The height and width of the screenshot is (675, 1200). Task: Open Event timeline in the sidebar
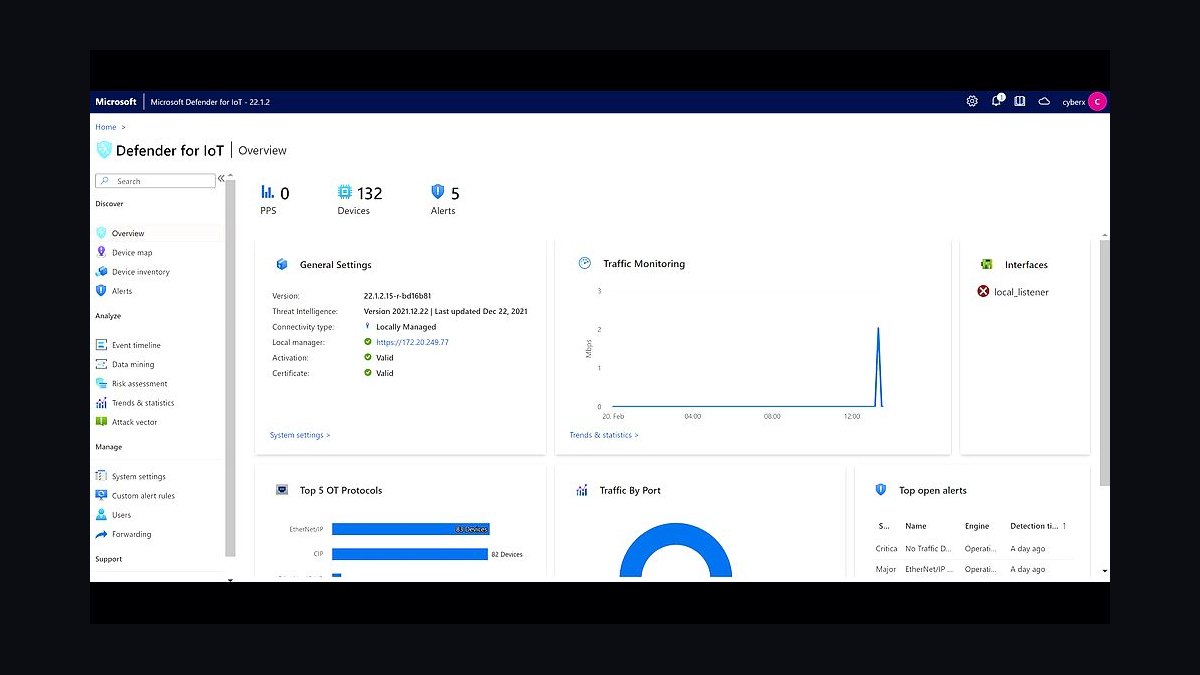click(128, 345)
